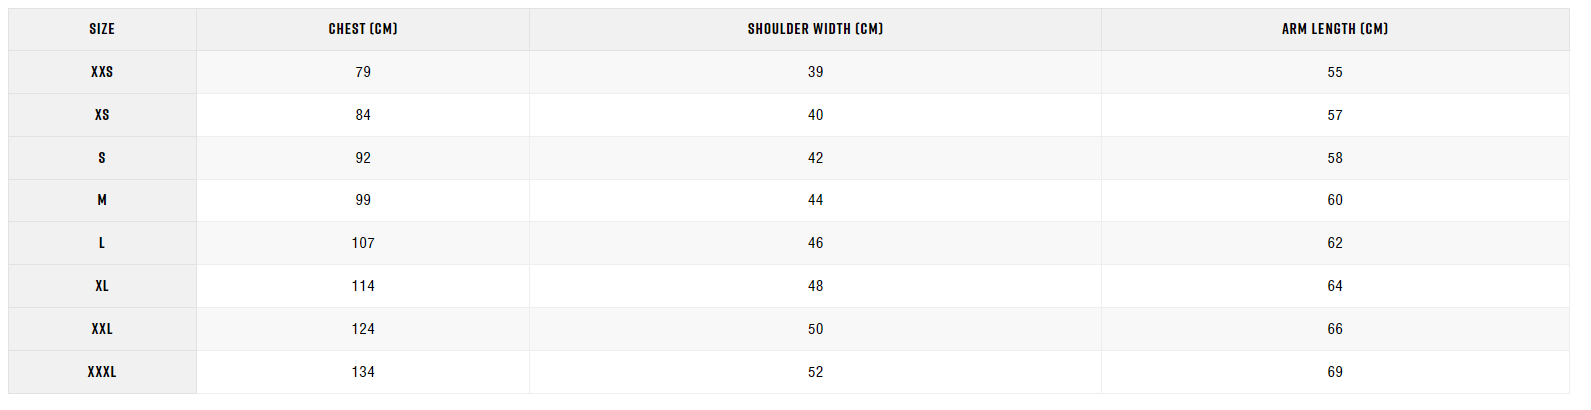This screenshot has height=410, width=1591.
Task: Select the XL size row label
Action: click(x=102, y=286)
